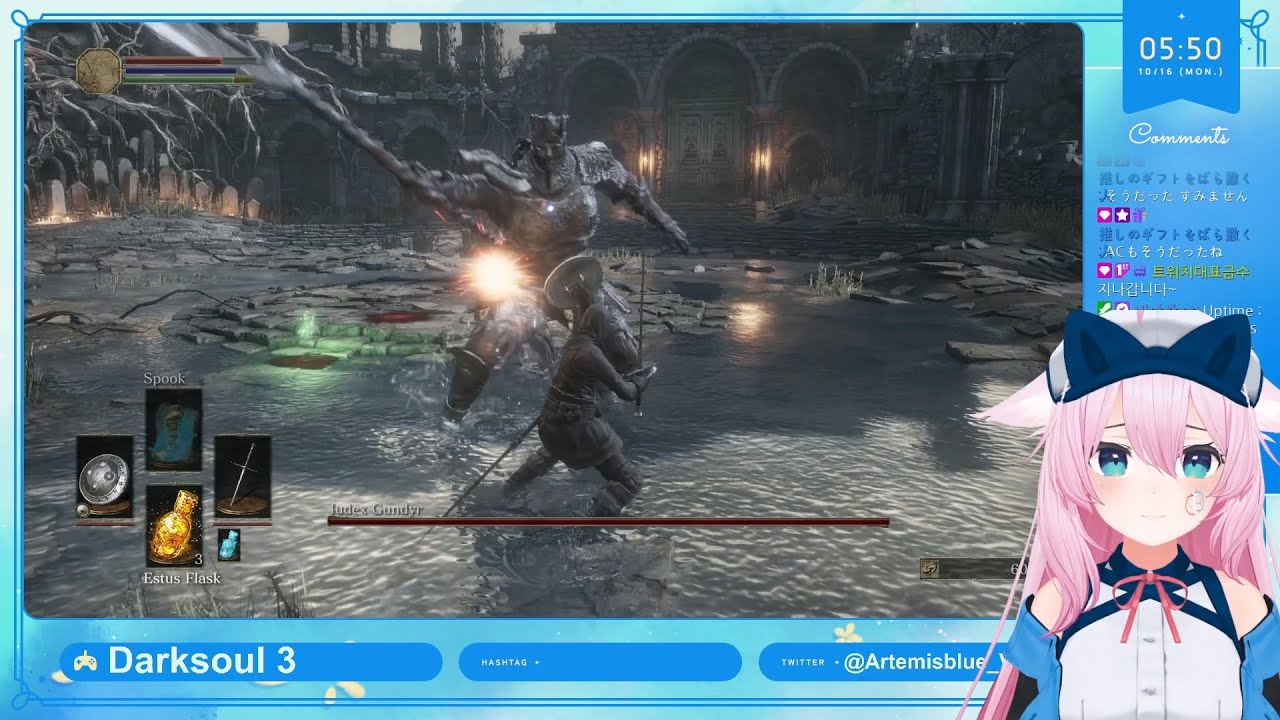Select the round shield left-hand slot
This screenshot has width=1280, height=720.
[x=104, y=477]
